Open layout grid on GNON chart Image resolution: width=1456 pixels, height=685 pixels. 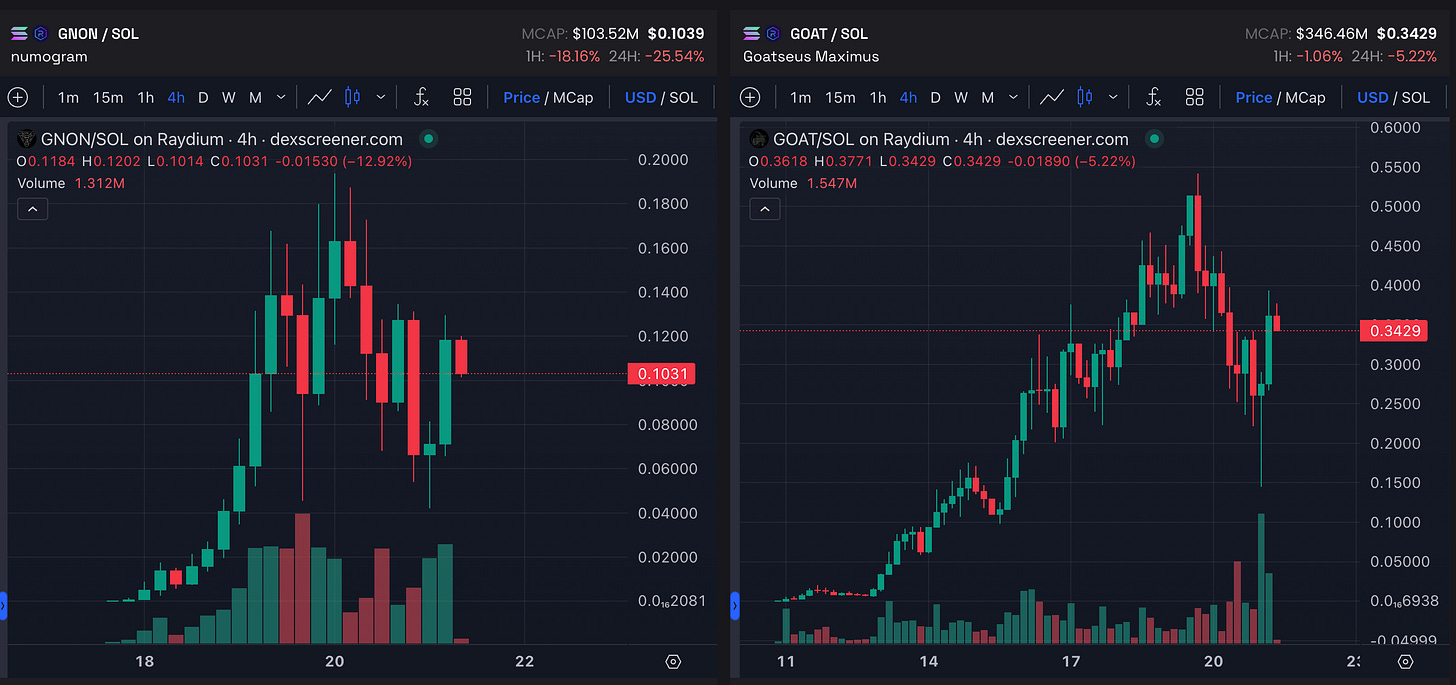point(462,97)
